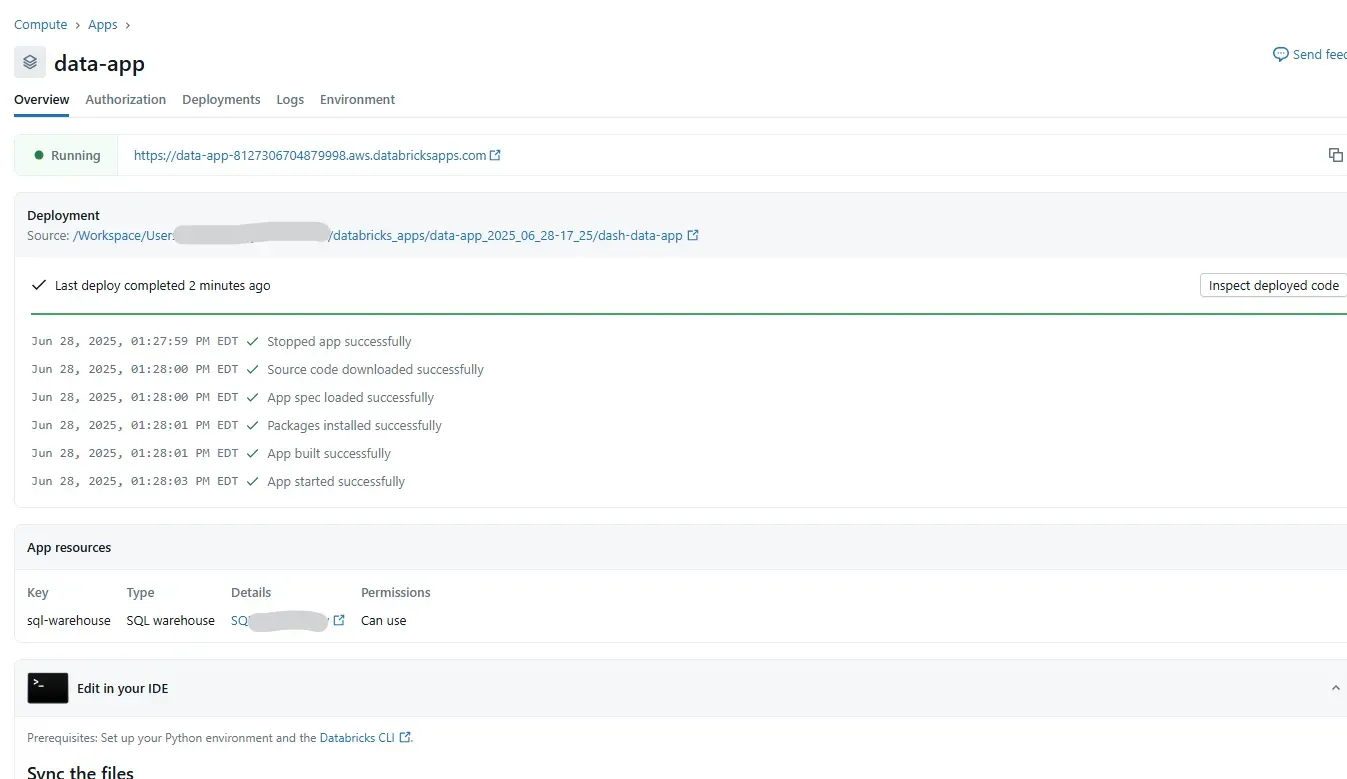
Task: Select the Overview tab
Action: pyautogui.click(x=41, y=100)
